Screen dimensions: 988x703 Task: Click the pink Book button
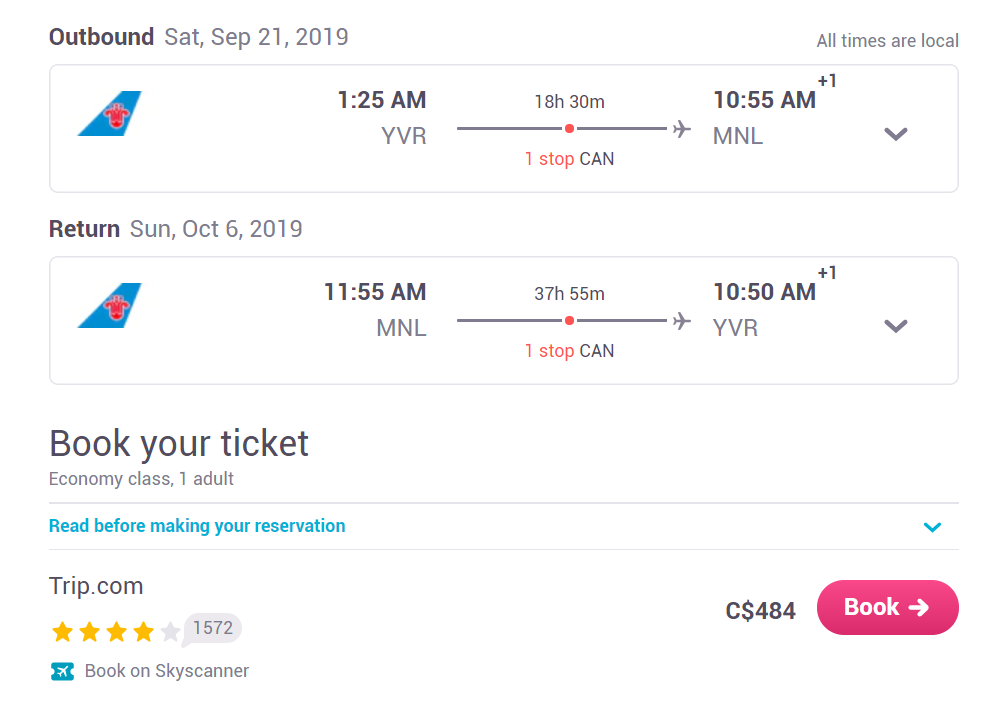click(x=887, y=607)
